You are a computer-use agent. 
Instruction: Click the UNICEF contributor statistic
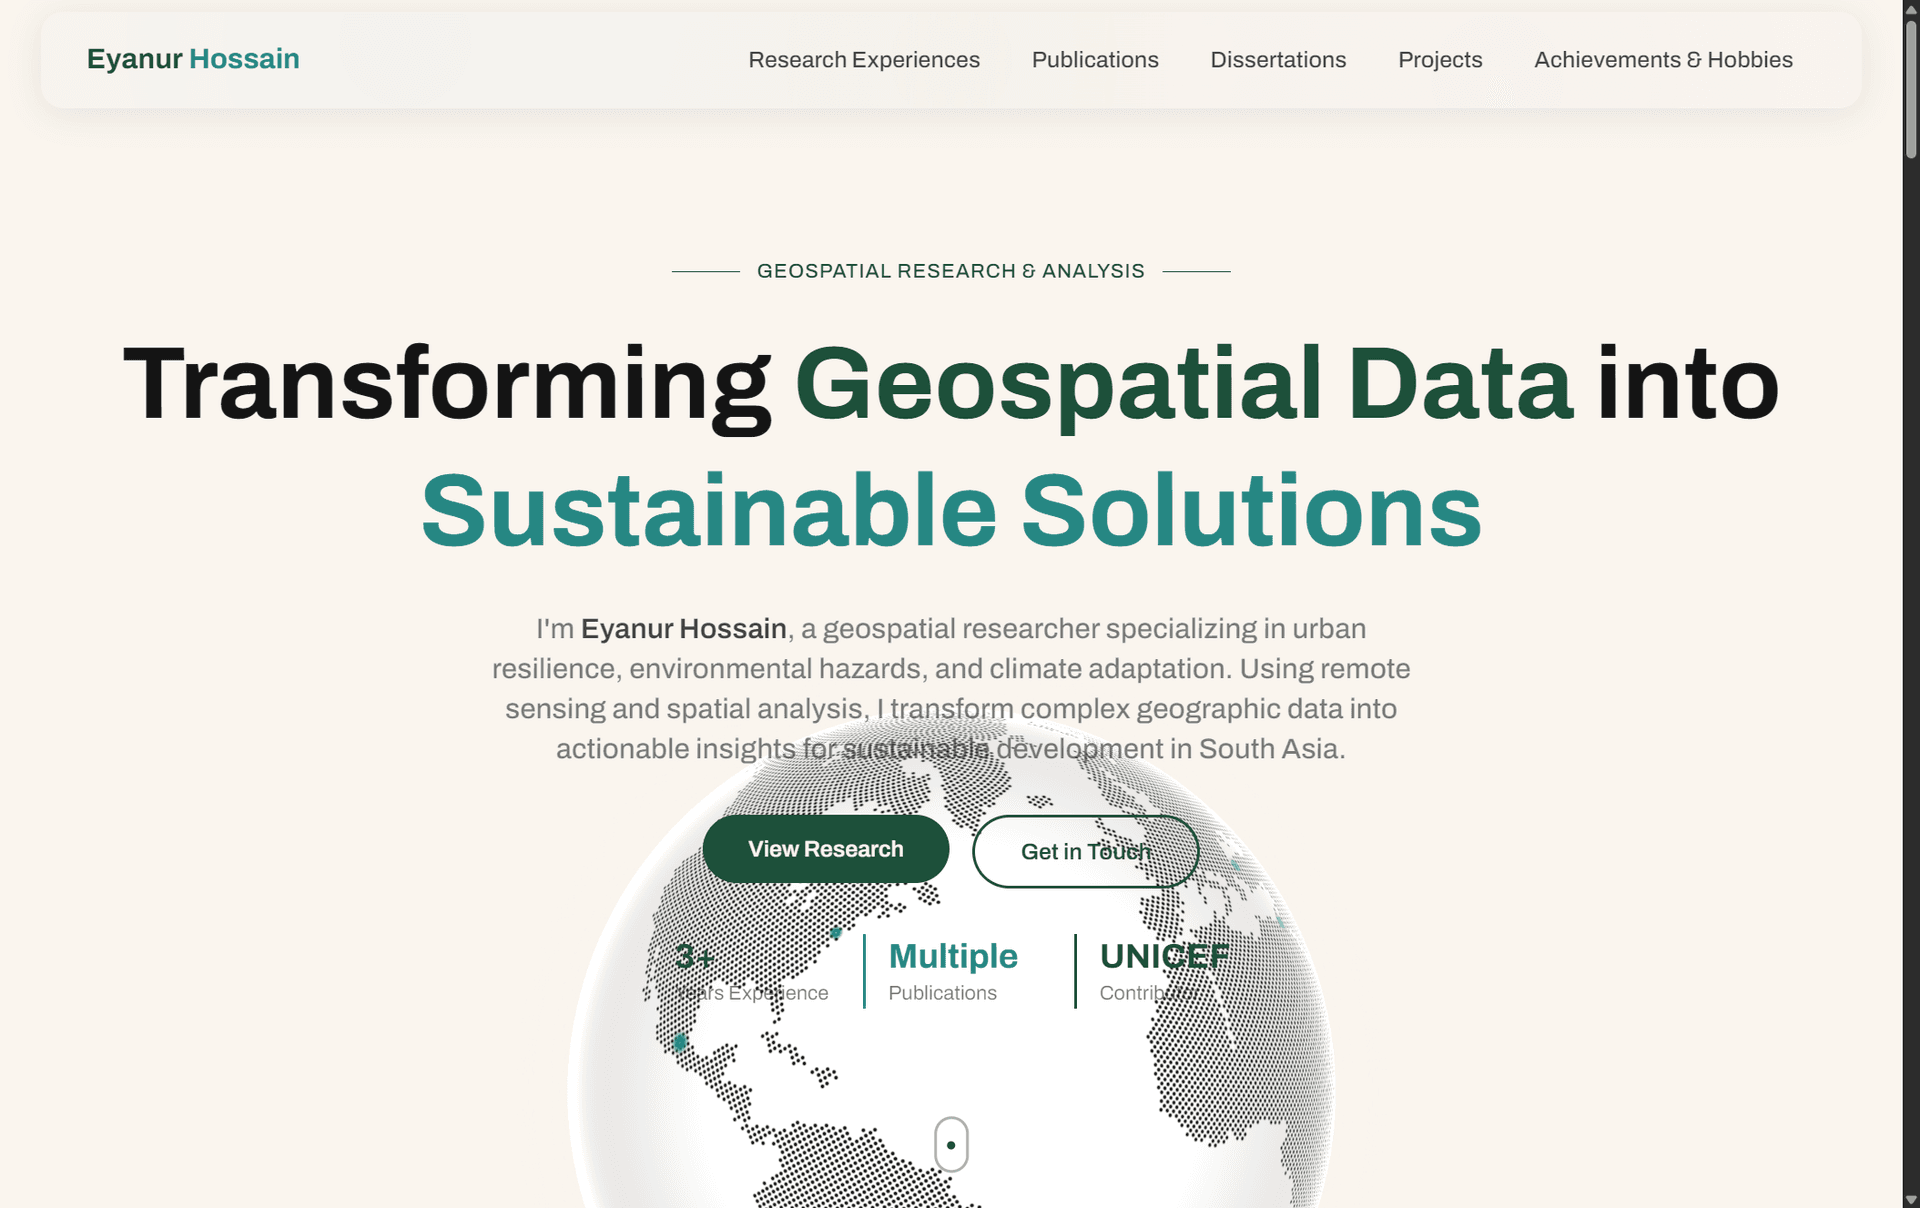click(x=1164, y=971)
